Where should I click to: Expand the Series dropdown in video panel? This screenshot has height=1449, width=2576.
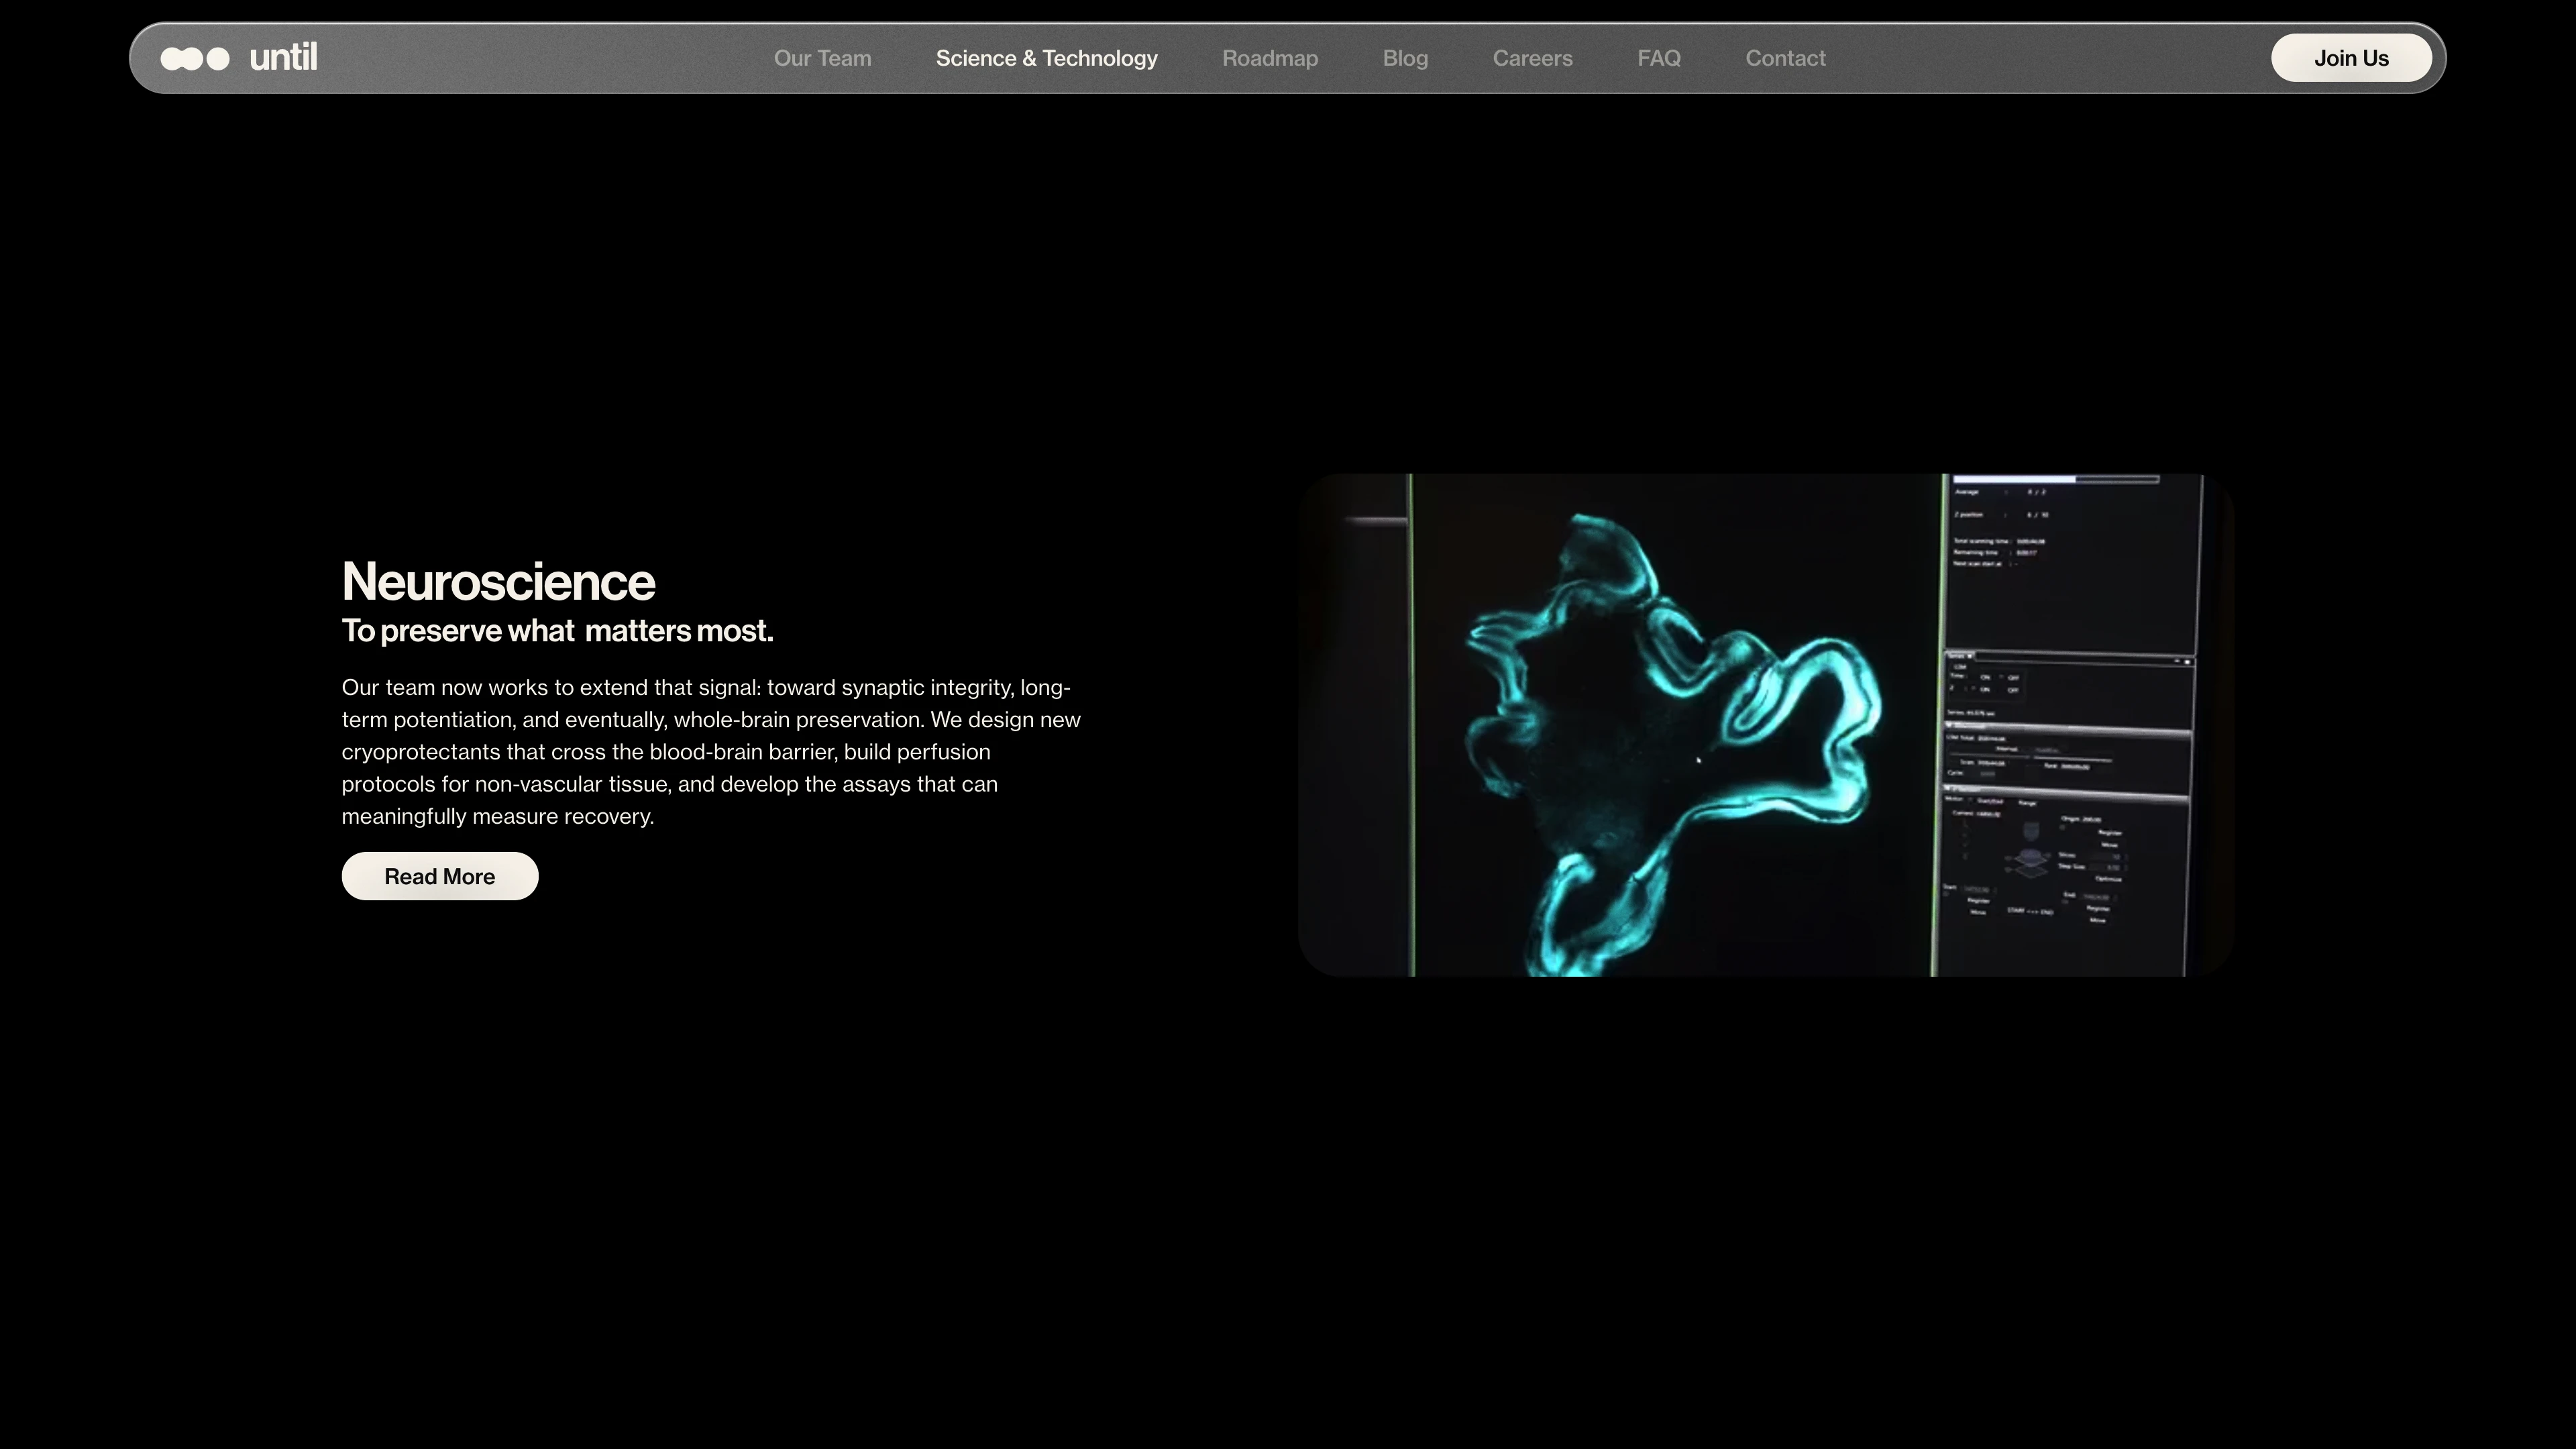(x=1970, y=656)
